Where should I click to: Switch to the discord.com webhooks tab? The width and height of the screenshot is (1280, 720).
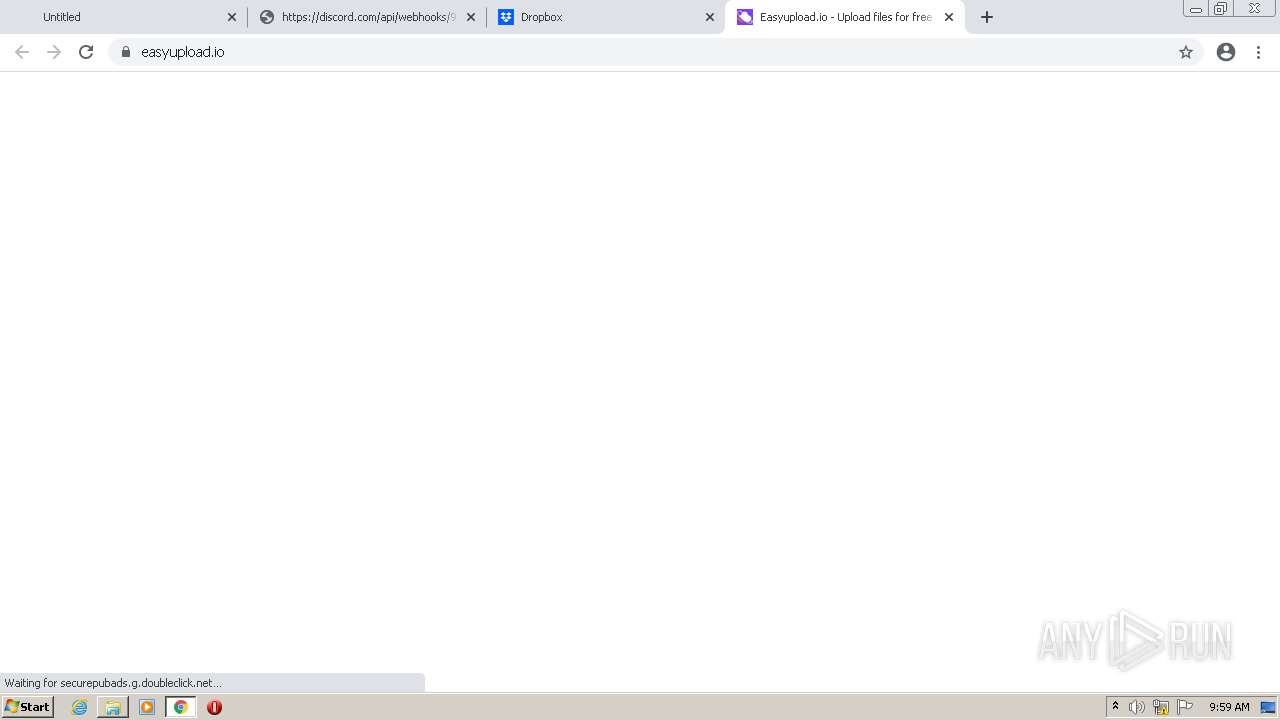pyautogui.click(x=366, y=17)
